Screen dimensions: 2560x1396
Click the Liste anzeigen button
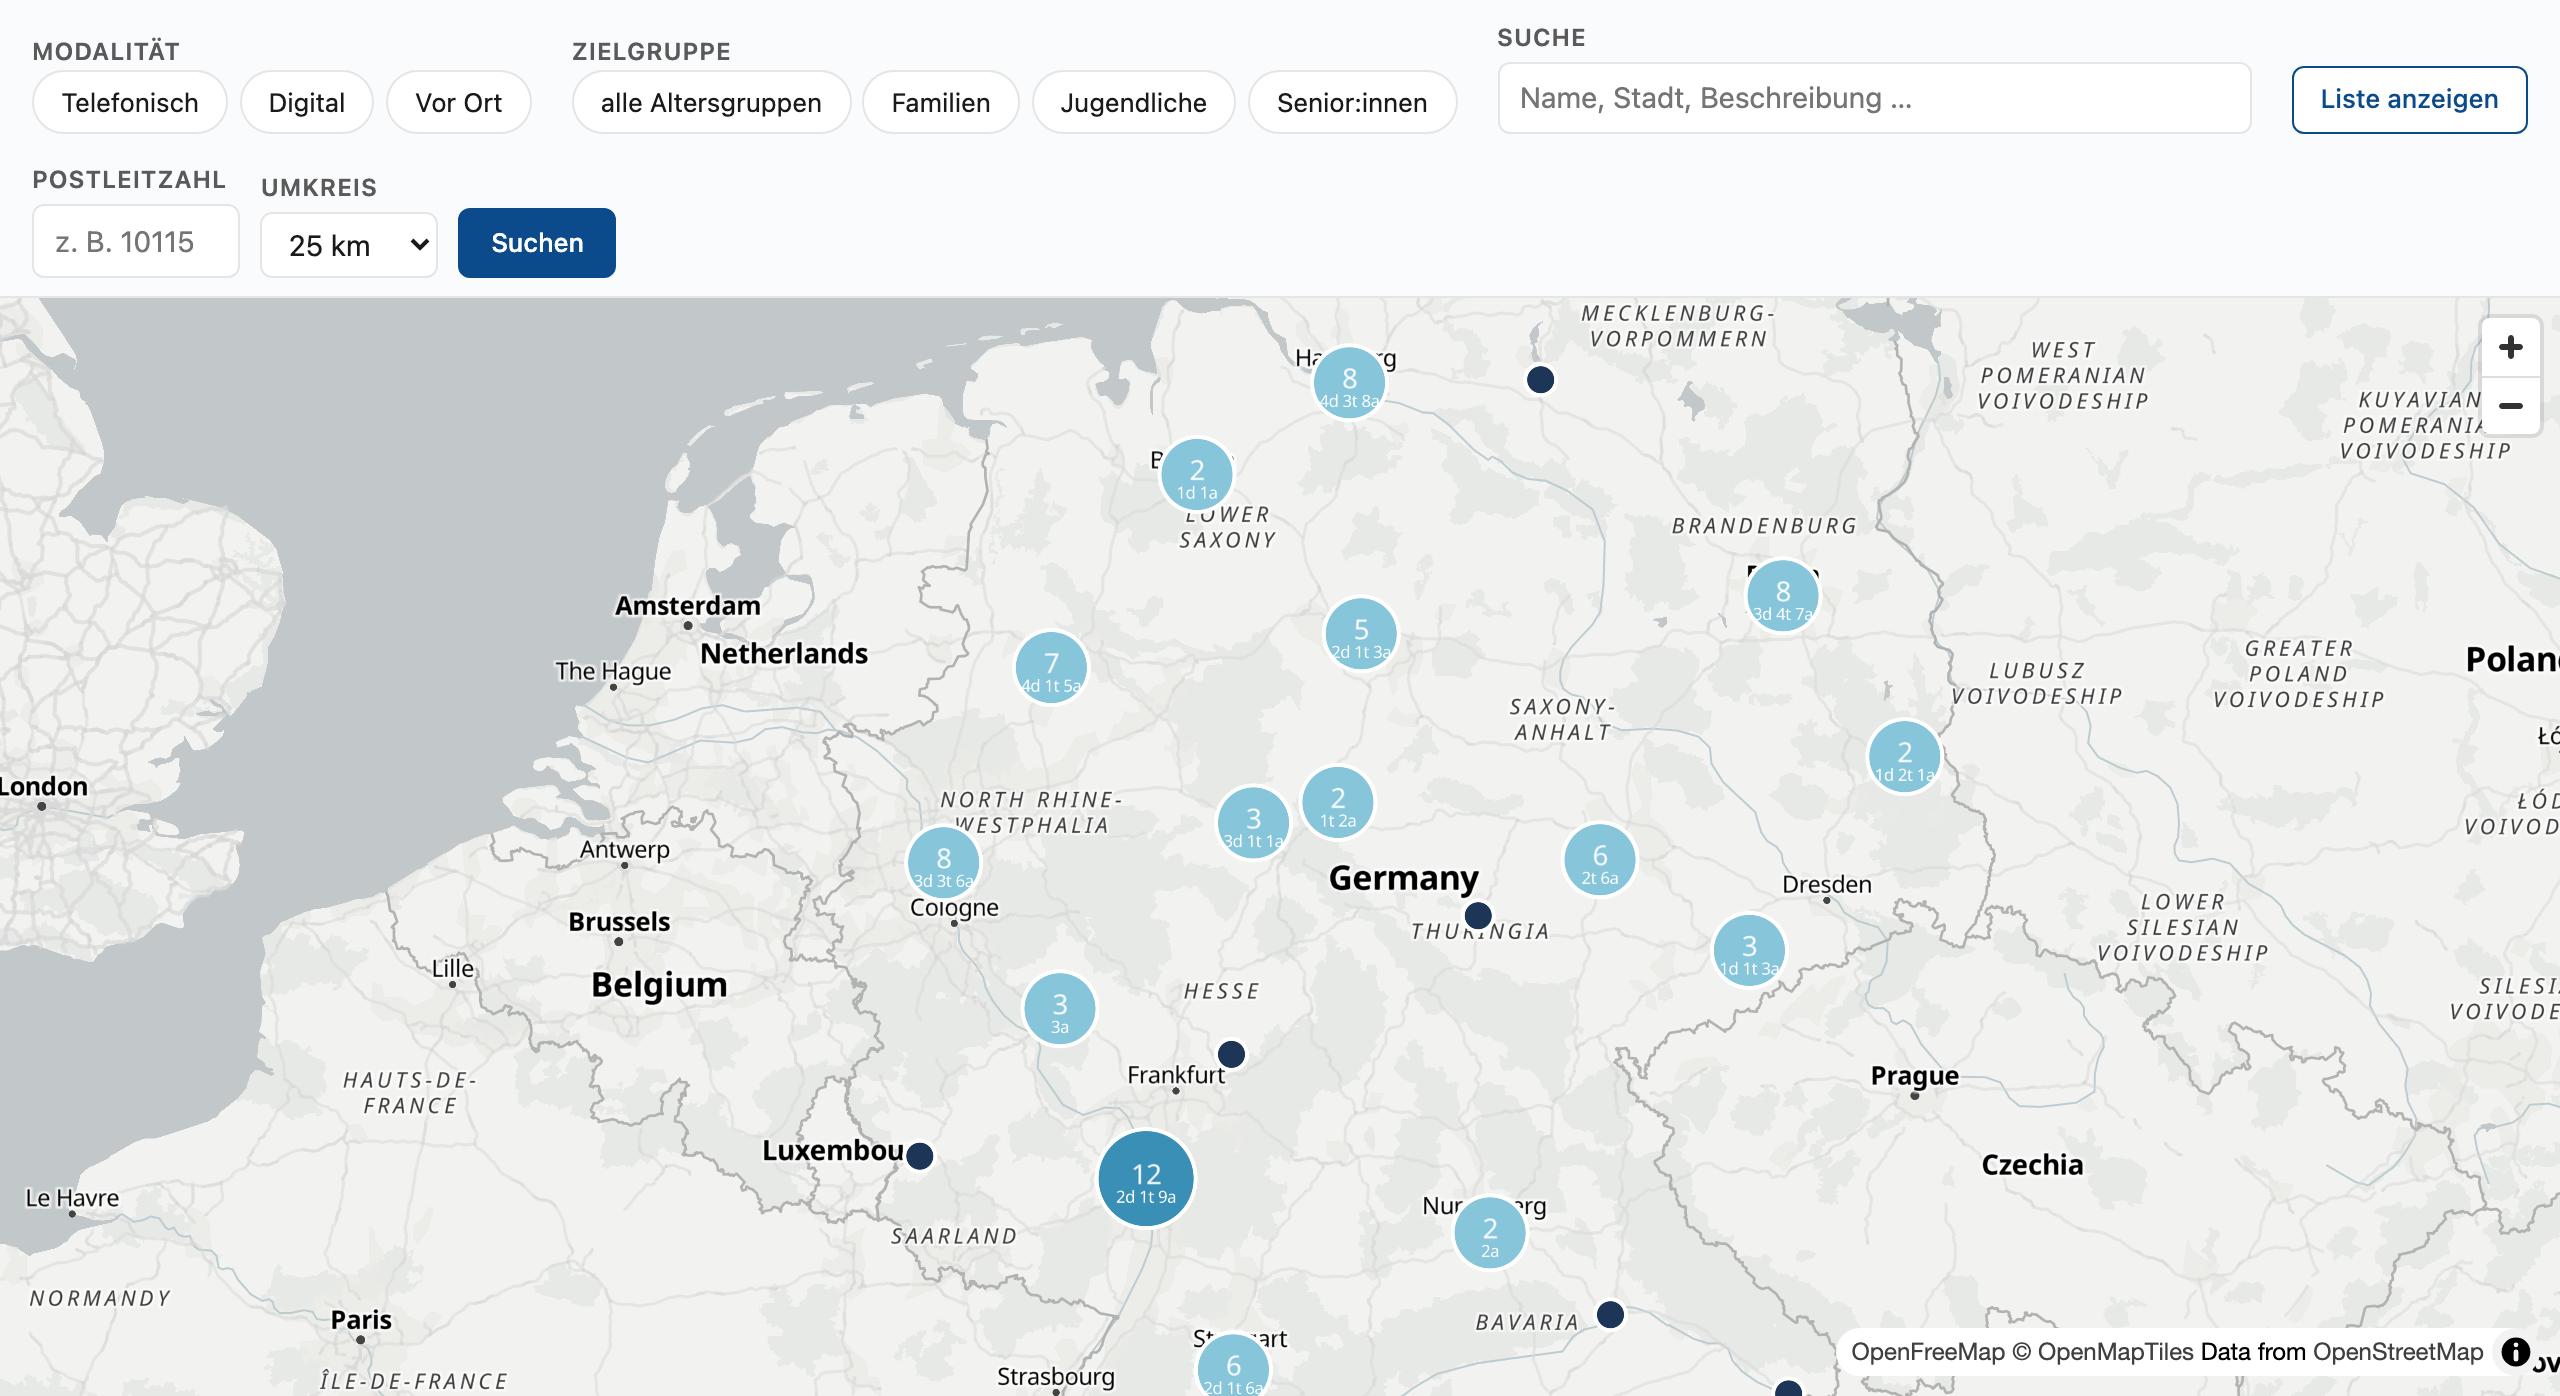(x=2410, y=99)
